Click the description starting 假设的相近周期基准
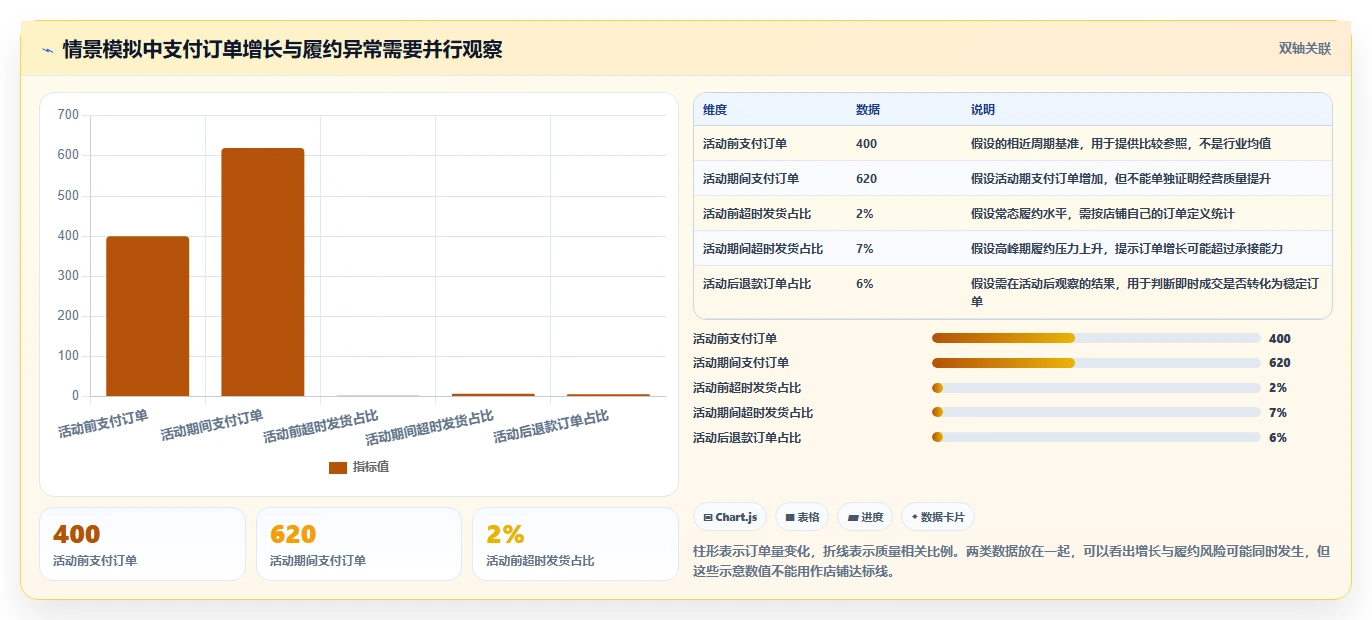 click(x=1121, y=144)
